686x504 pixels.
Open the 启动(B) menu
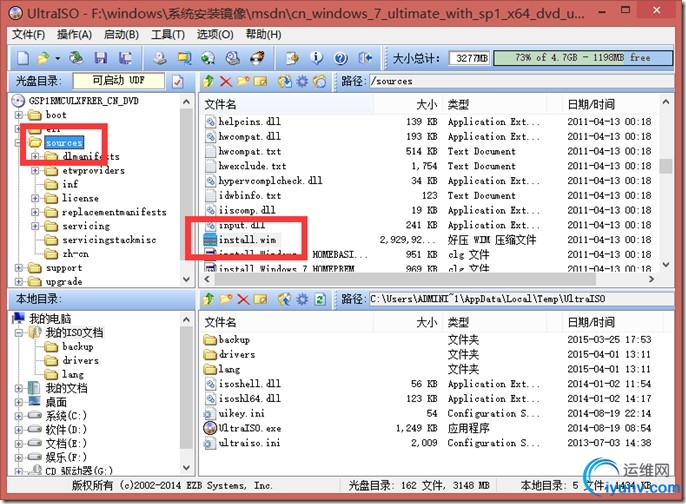click(x=121, y=35)
